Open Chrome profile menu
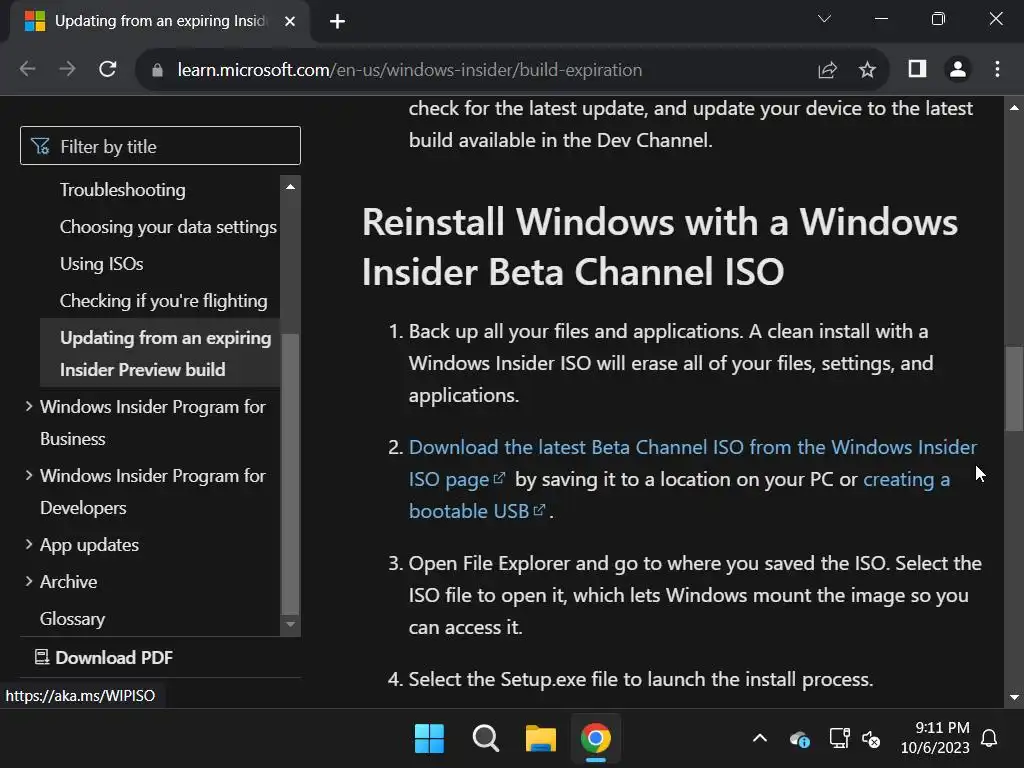The image size is (1024, 768). coord(958,69)
